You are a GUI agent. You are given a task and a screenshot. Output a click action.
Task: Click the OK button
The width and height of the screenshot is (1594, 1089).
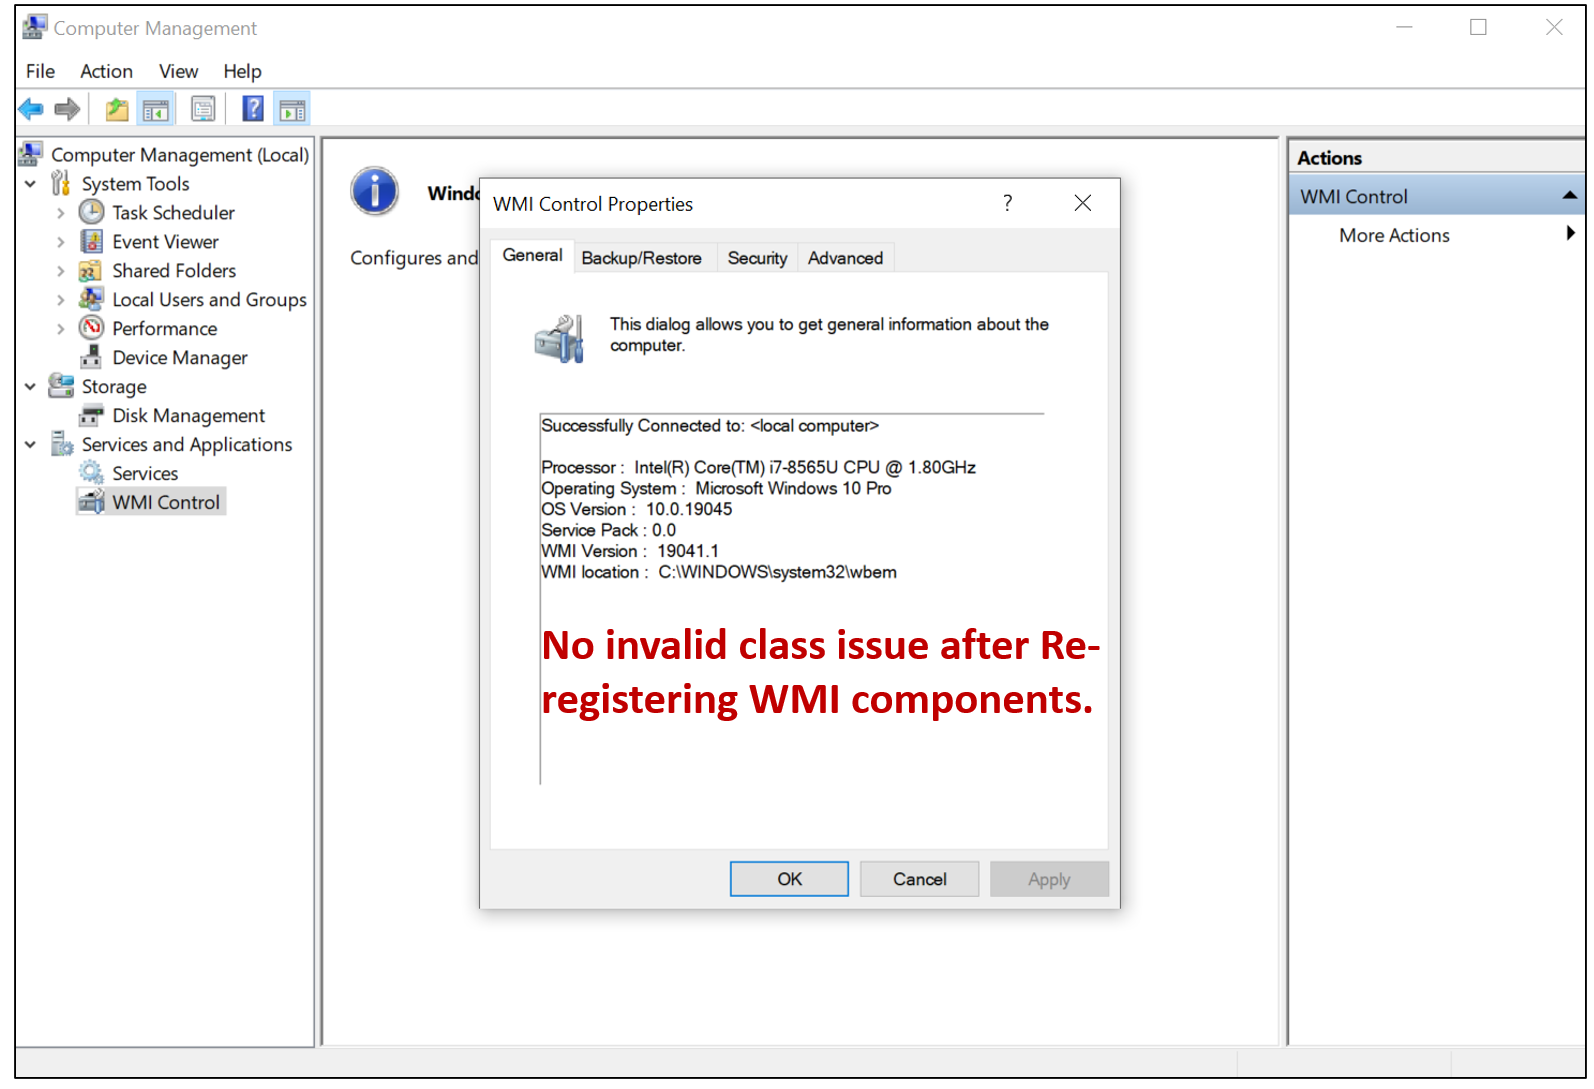(x=789, y=879)
